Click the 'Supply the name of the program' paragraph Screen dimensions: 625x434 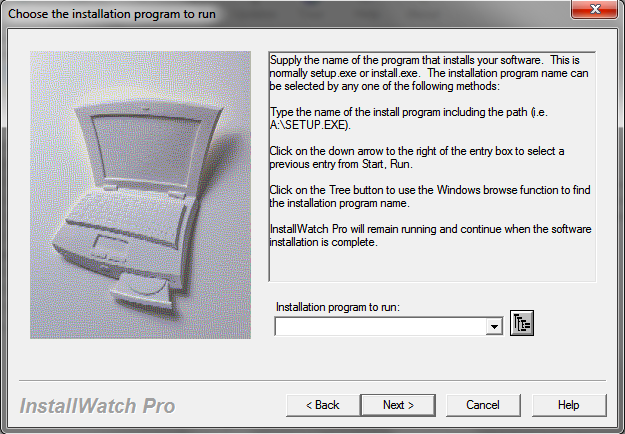tap(431, 73)
